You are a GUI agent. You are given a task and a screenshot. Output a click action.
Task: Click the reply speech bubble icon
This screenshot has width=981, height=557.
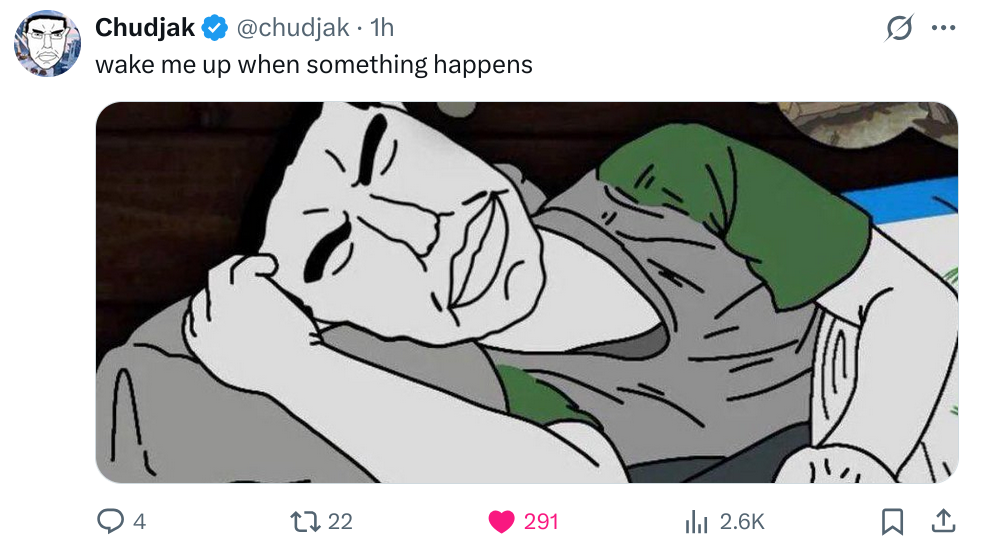click(109, 521)
